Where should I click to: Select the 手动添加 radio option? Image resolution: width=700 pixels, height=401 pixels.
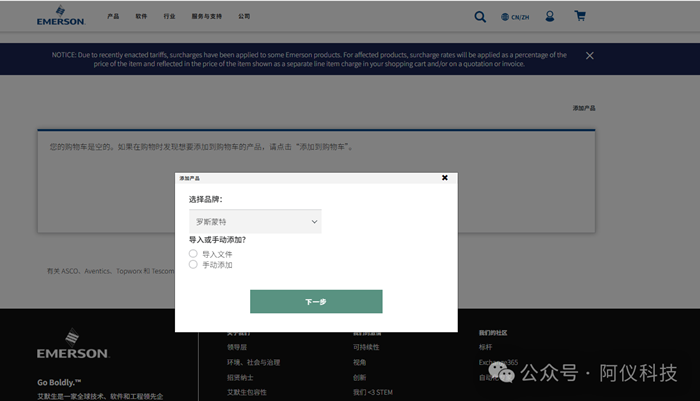(x=193, y=265)
